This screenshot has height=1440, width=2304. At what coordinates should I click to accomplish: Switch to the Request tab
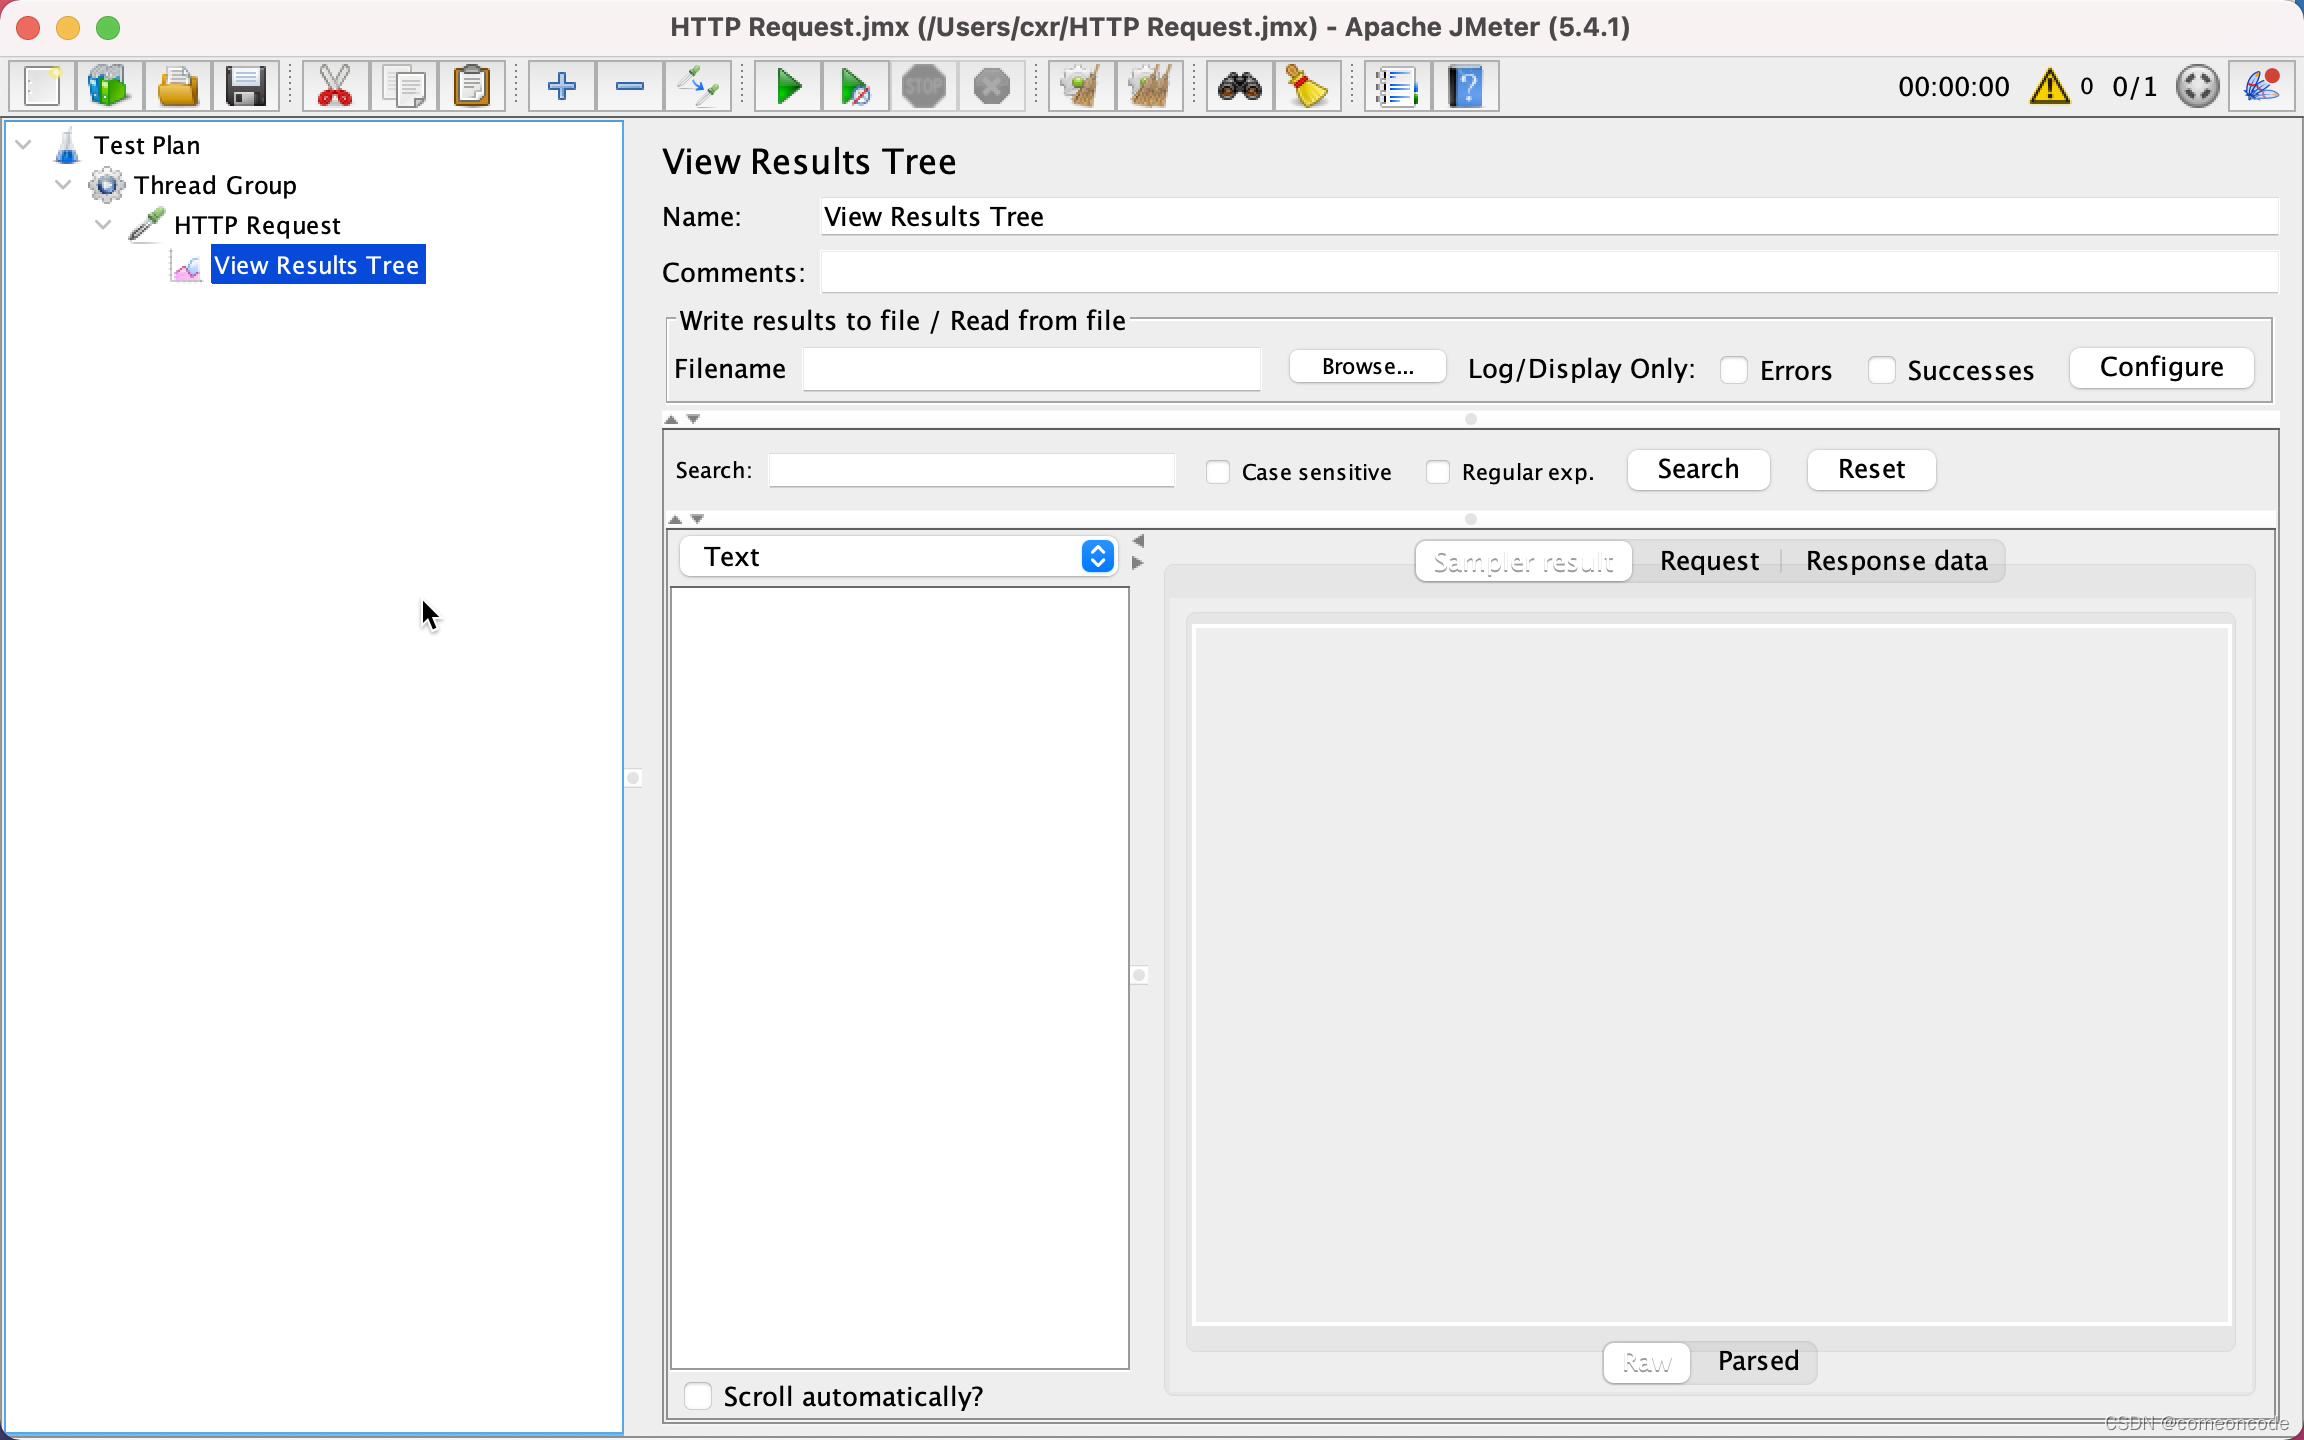[x=1709, y=562]
